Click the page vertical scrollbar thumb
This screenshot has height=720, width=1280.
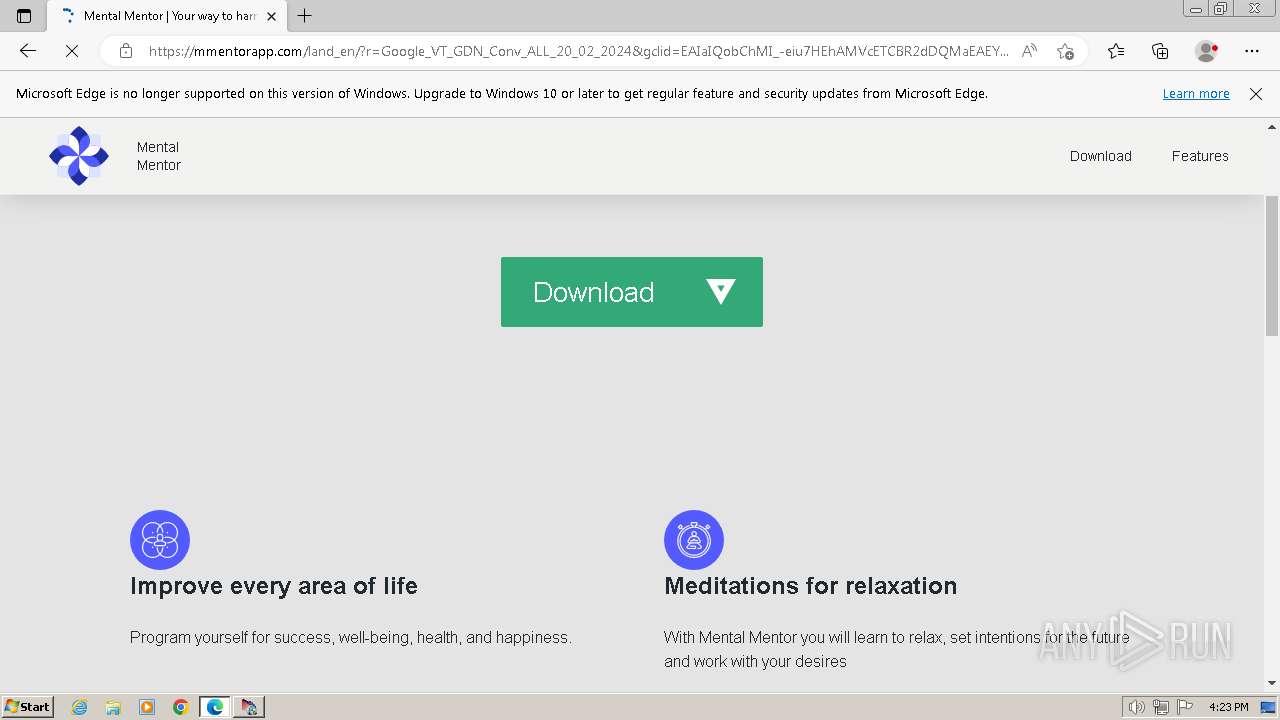[x=1272, y=266]
